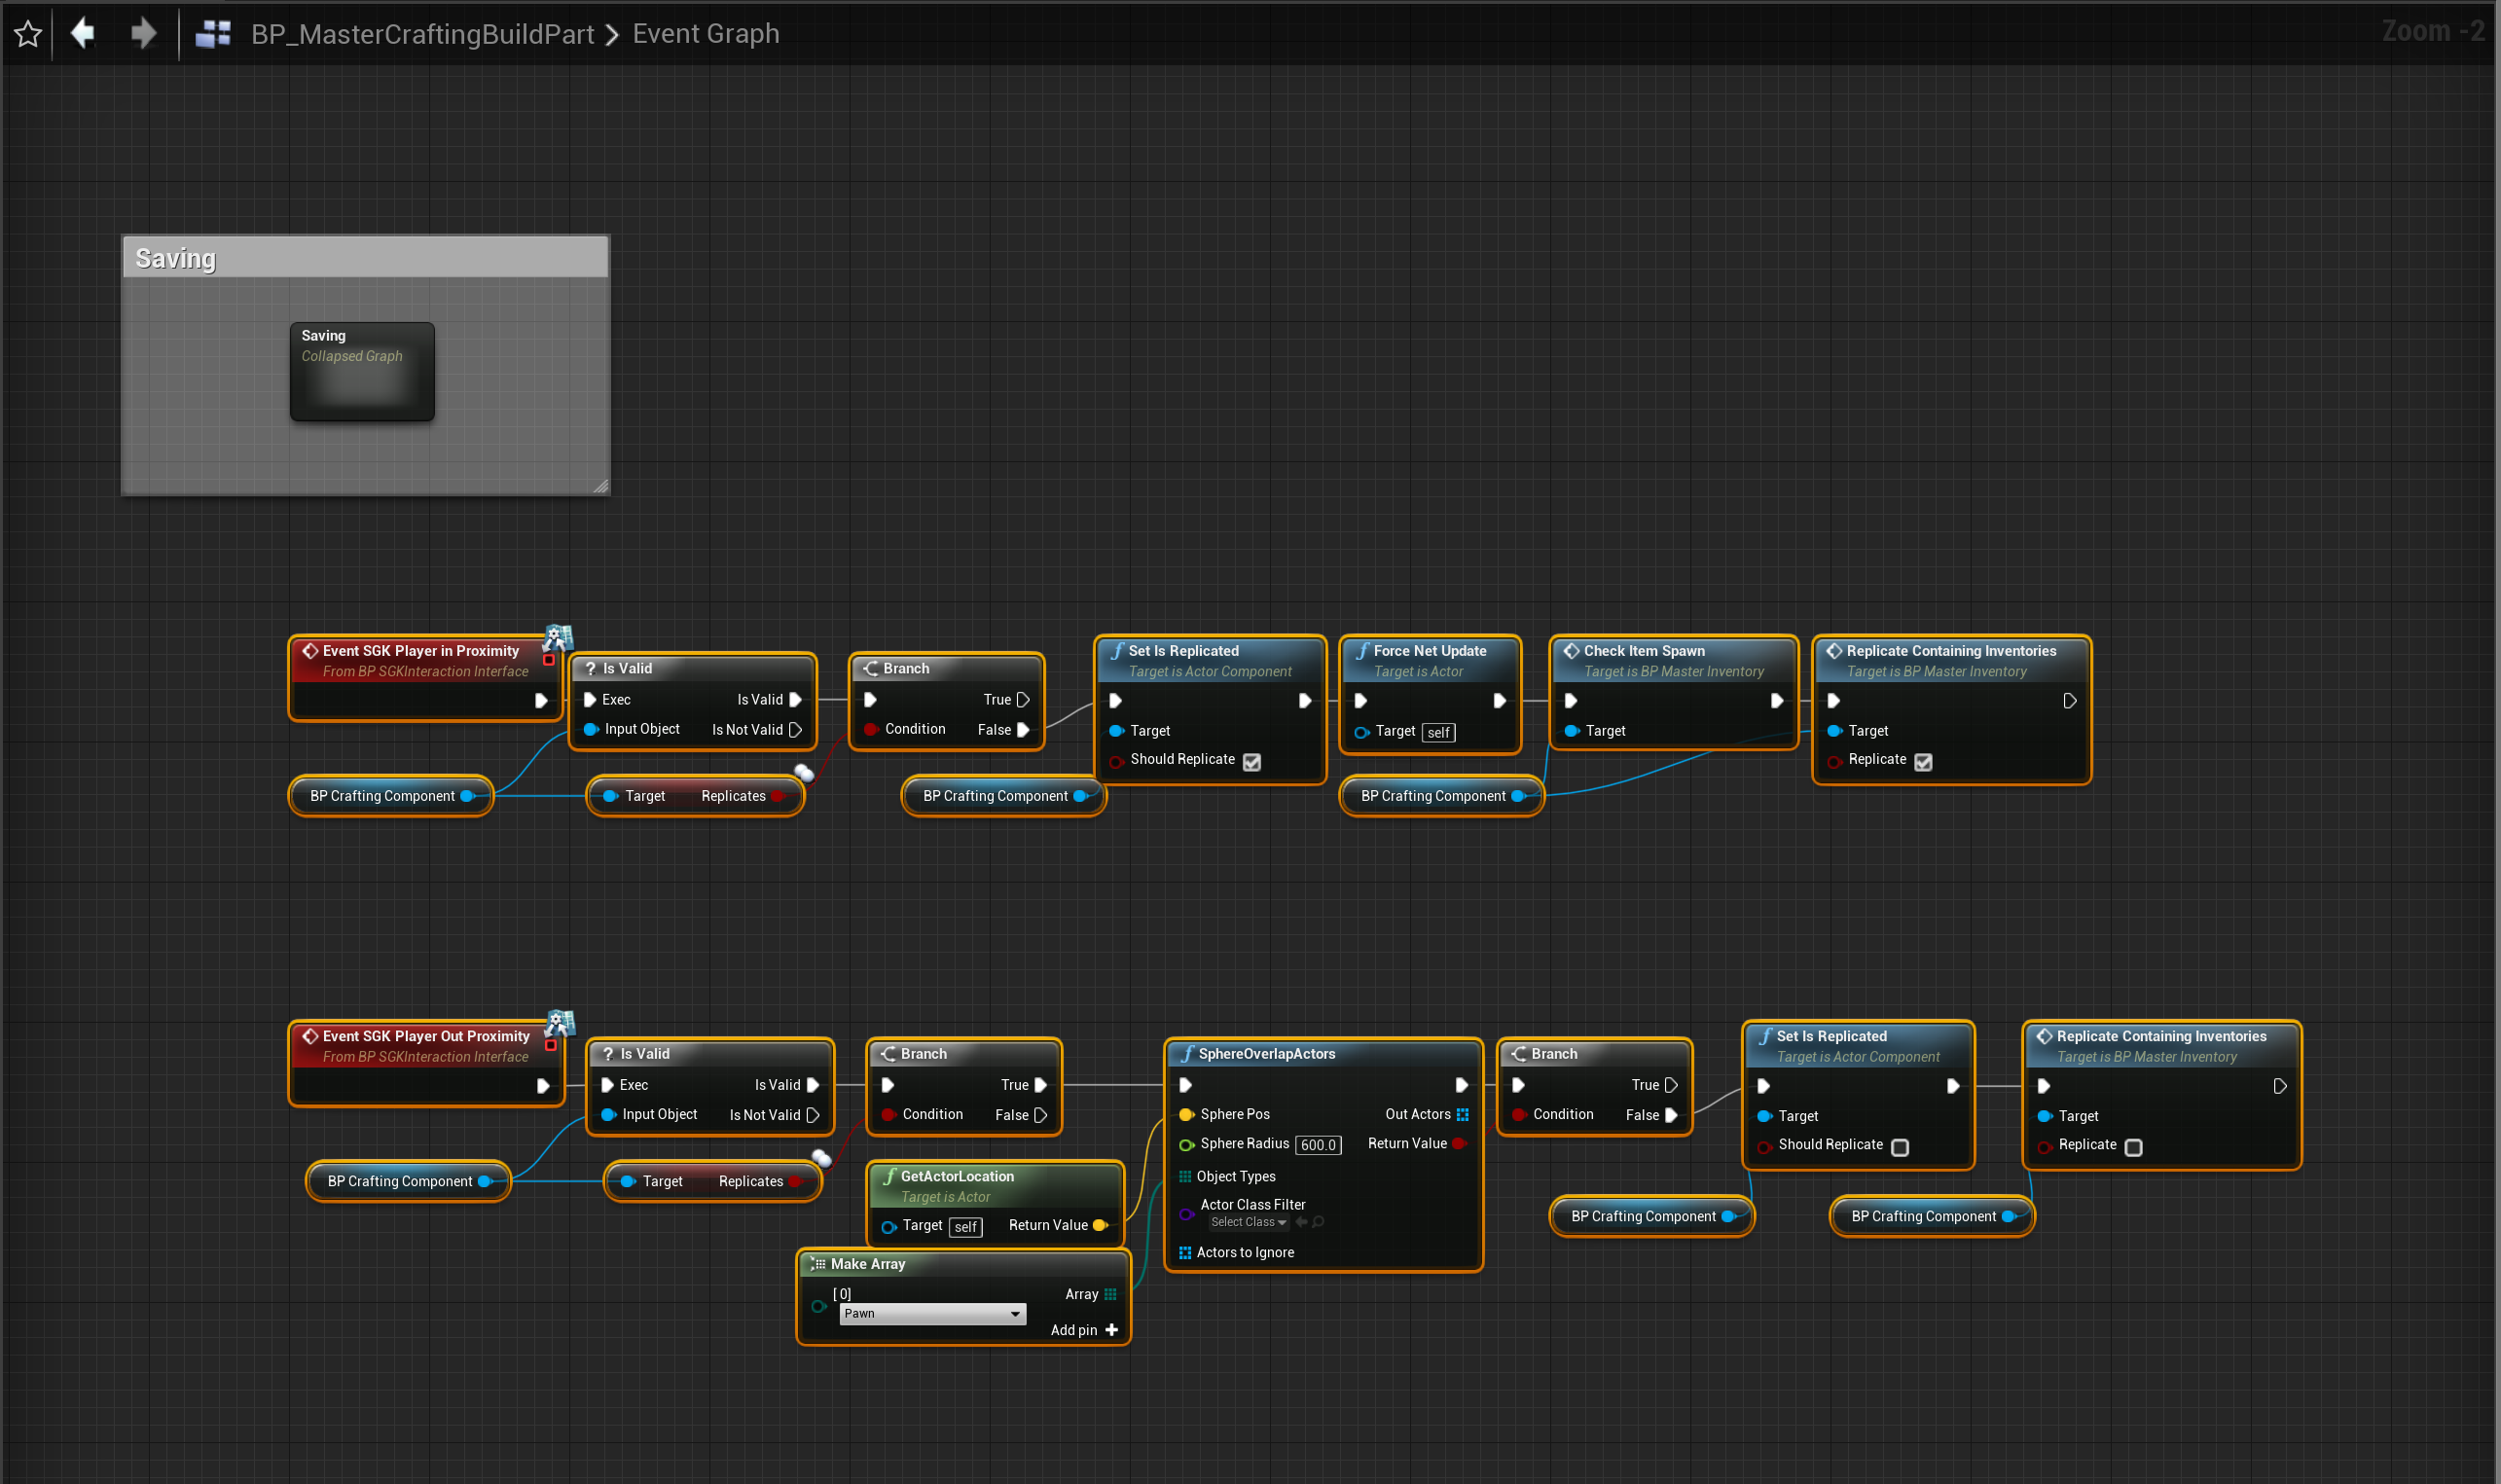Screen dimensions: 2501x1484
Task: Click the Sphere Radius value field
Action: (x=1318, y=1145)
